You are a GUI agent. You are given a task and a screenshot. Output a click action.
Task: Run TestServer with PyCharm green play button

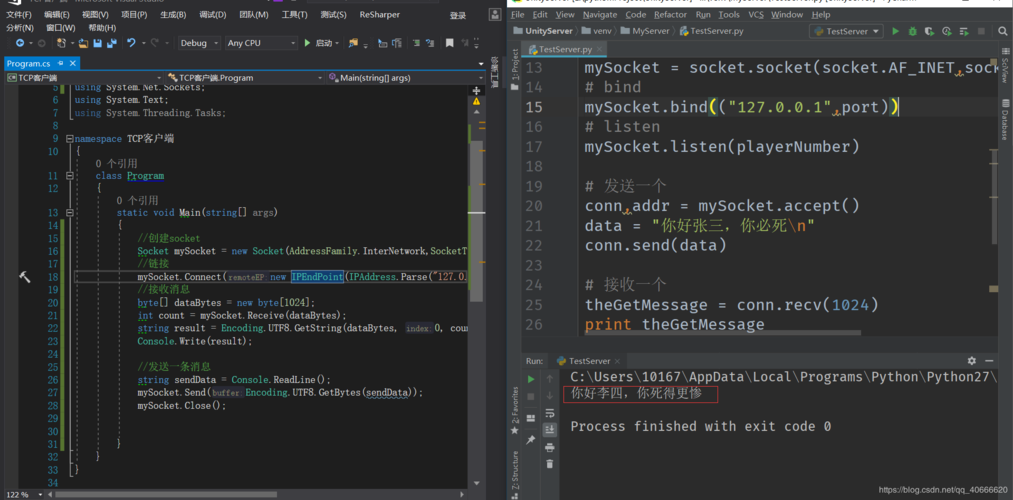895,31
